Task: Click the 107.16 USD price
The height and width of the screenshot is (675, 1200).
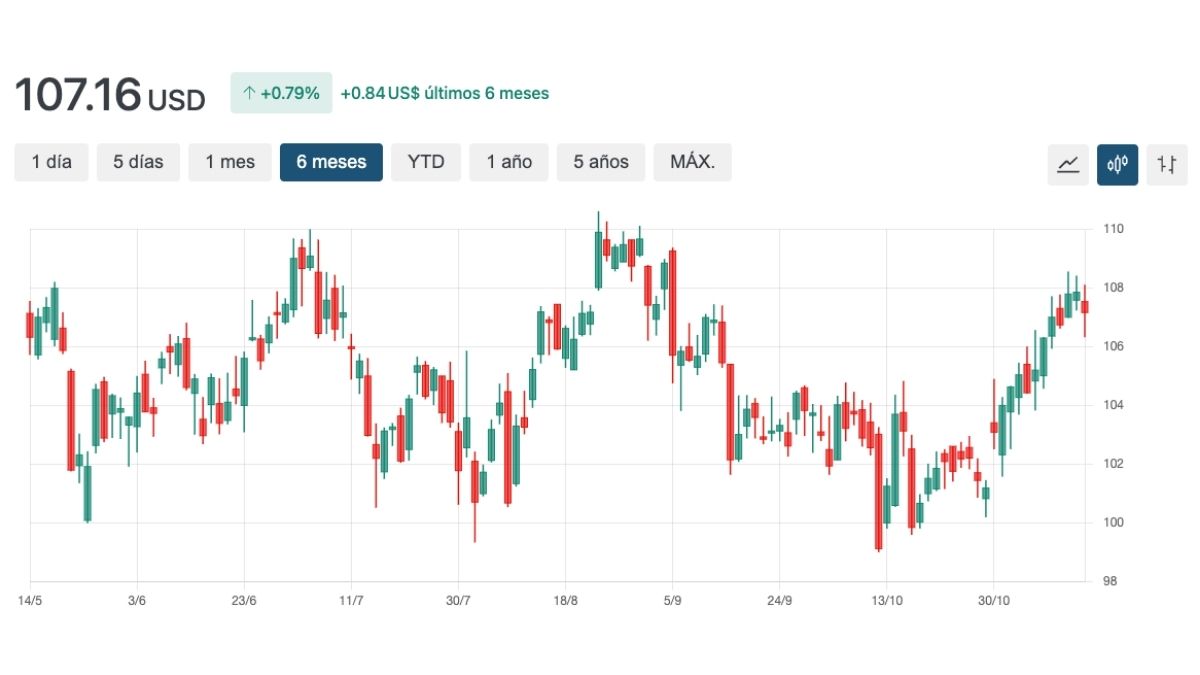Action: point(109,96)
